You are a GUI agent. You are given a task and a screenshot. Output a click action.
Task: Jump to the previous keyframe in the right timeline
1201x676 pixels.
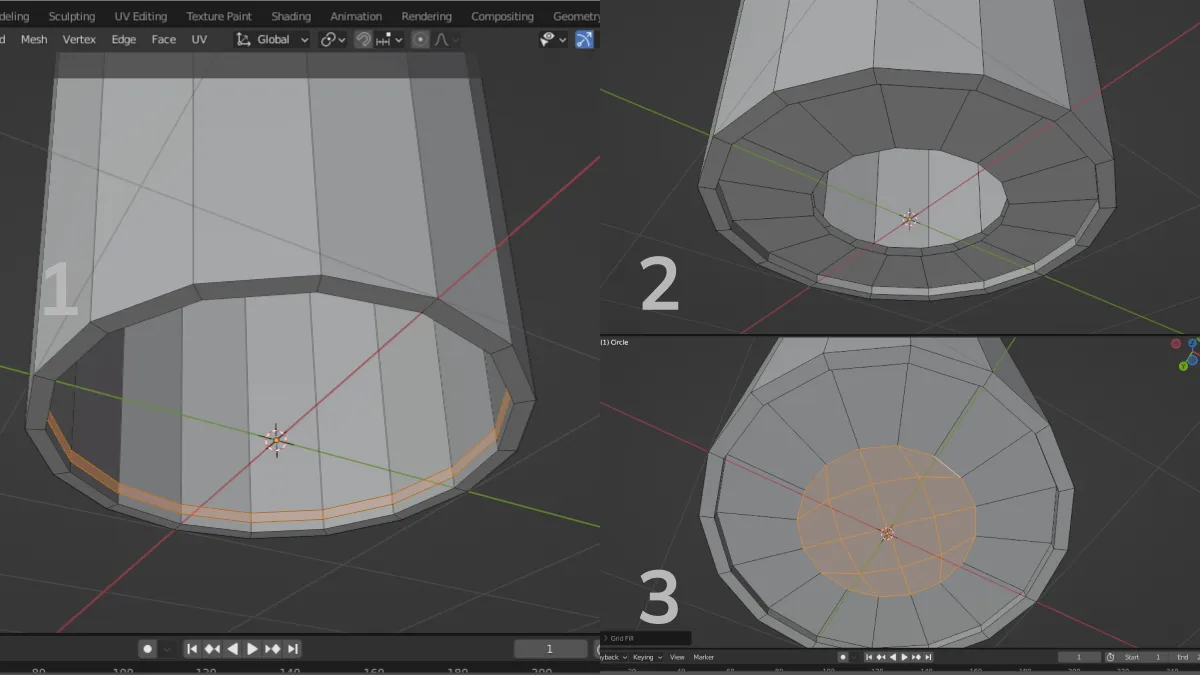(x=881, y=657)
